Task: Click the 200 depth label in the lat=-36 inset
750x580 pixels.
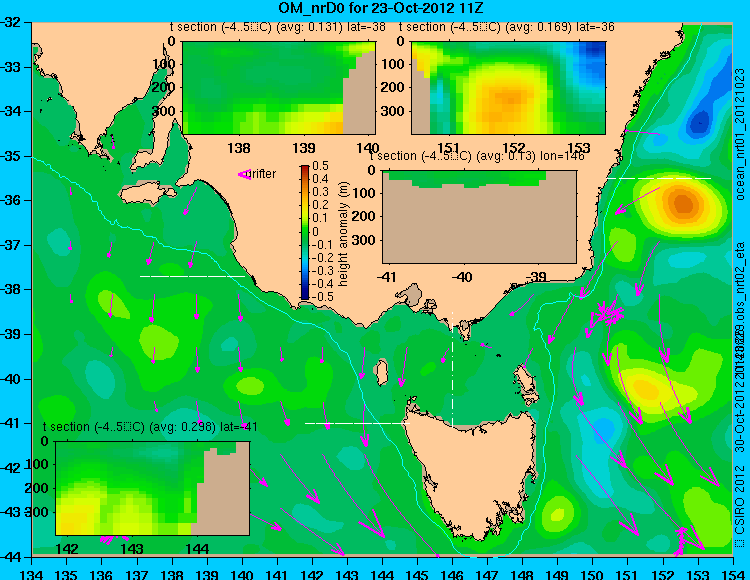Action: [393, 88]
